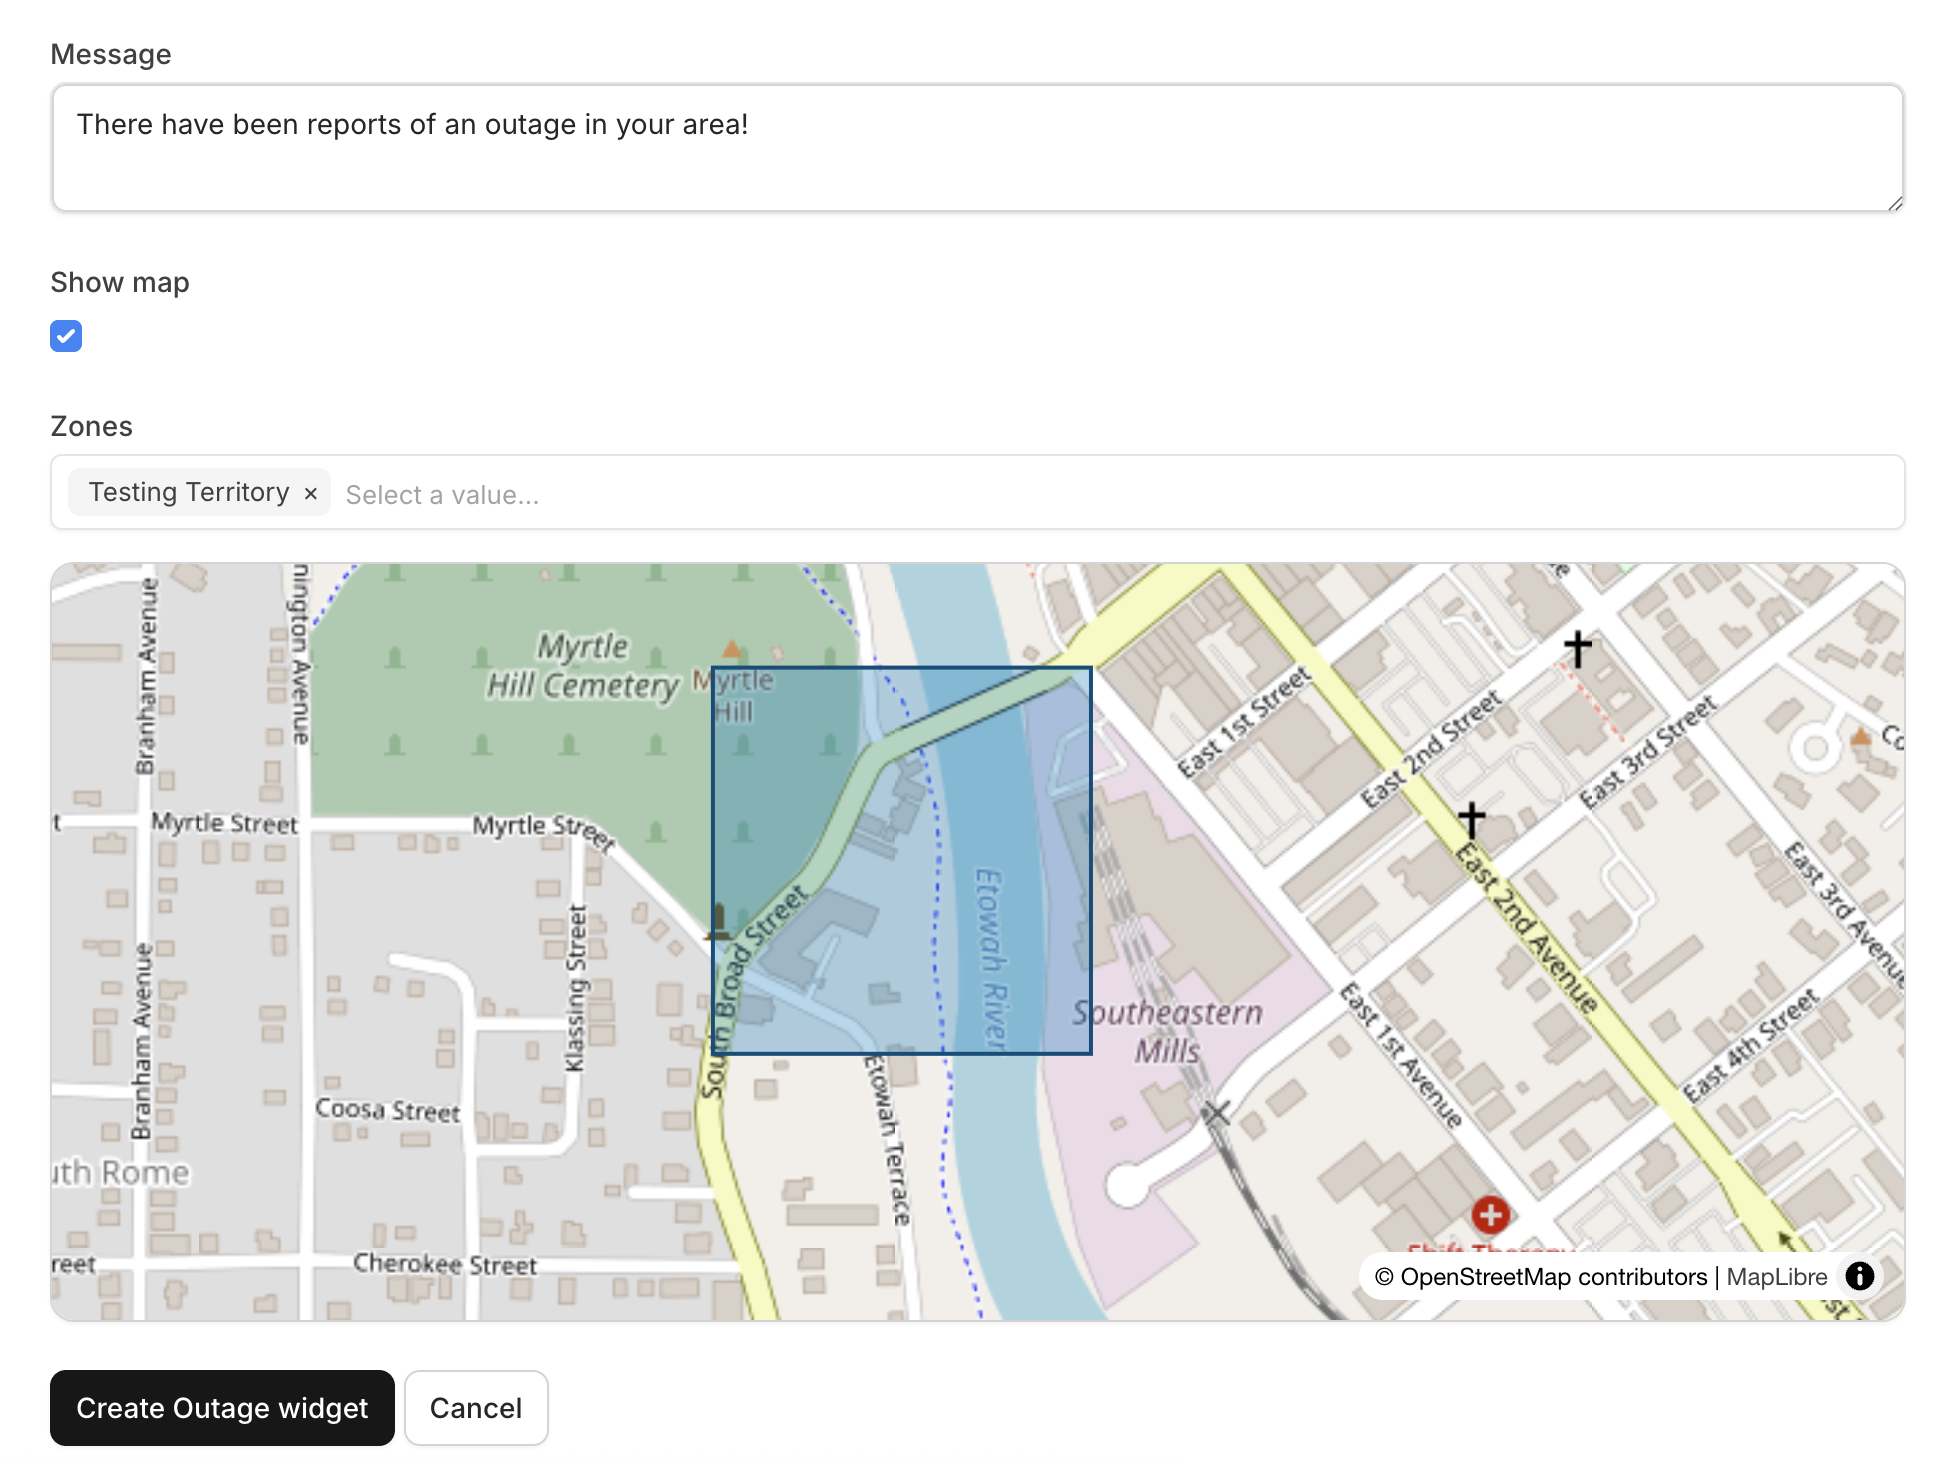Select the blue outage zone rectangle
Viewport: 1950px width, 1464px height.
click(900, 860)
